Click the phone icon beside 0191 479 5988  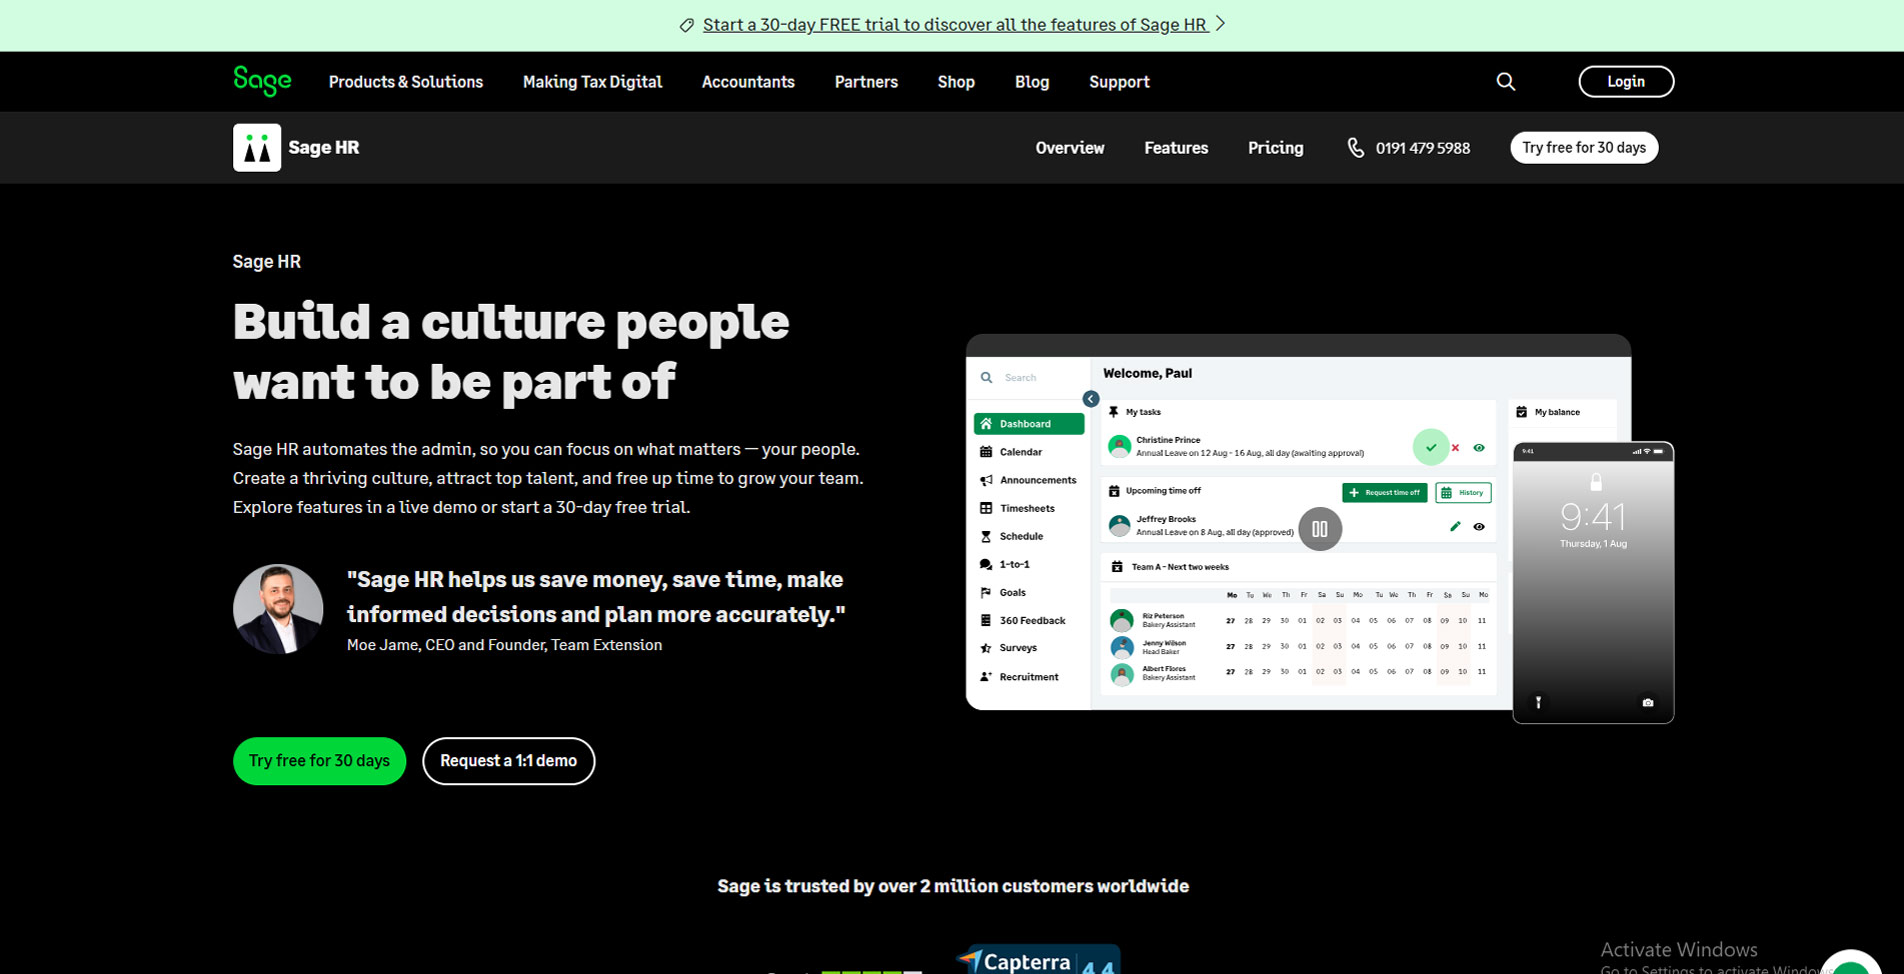[x=1355, y=148]
